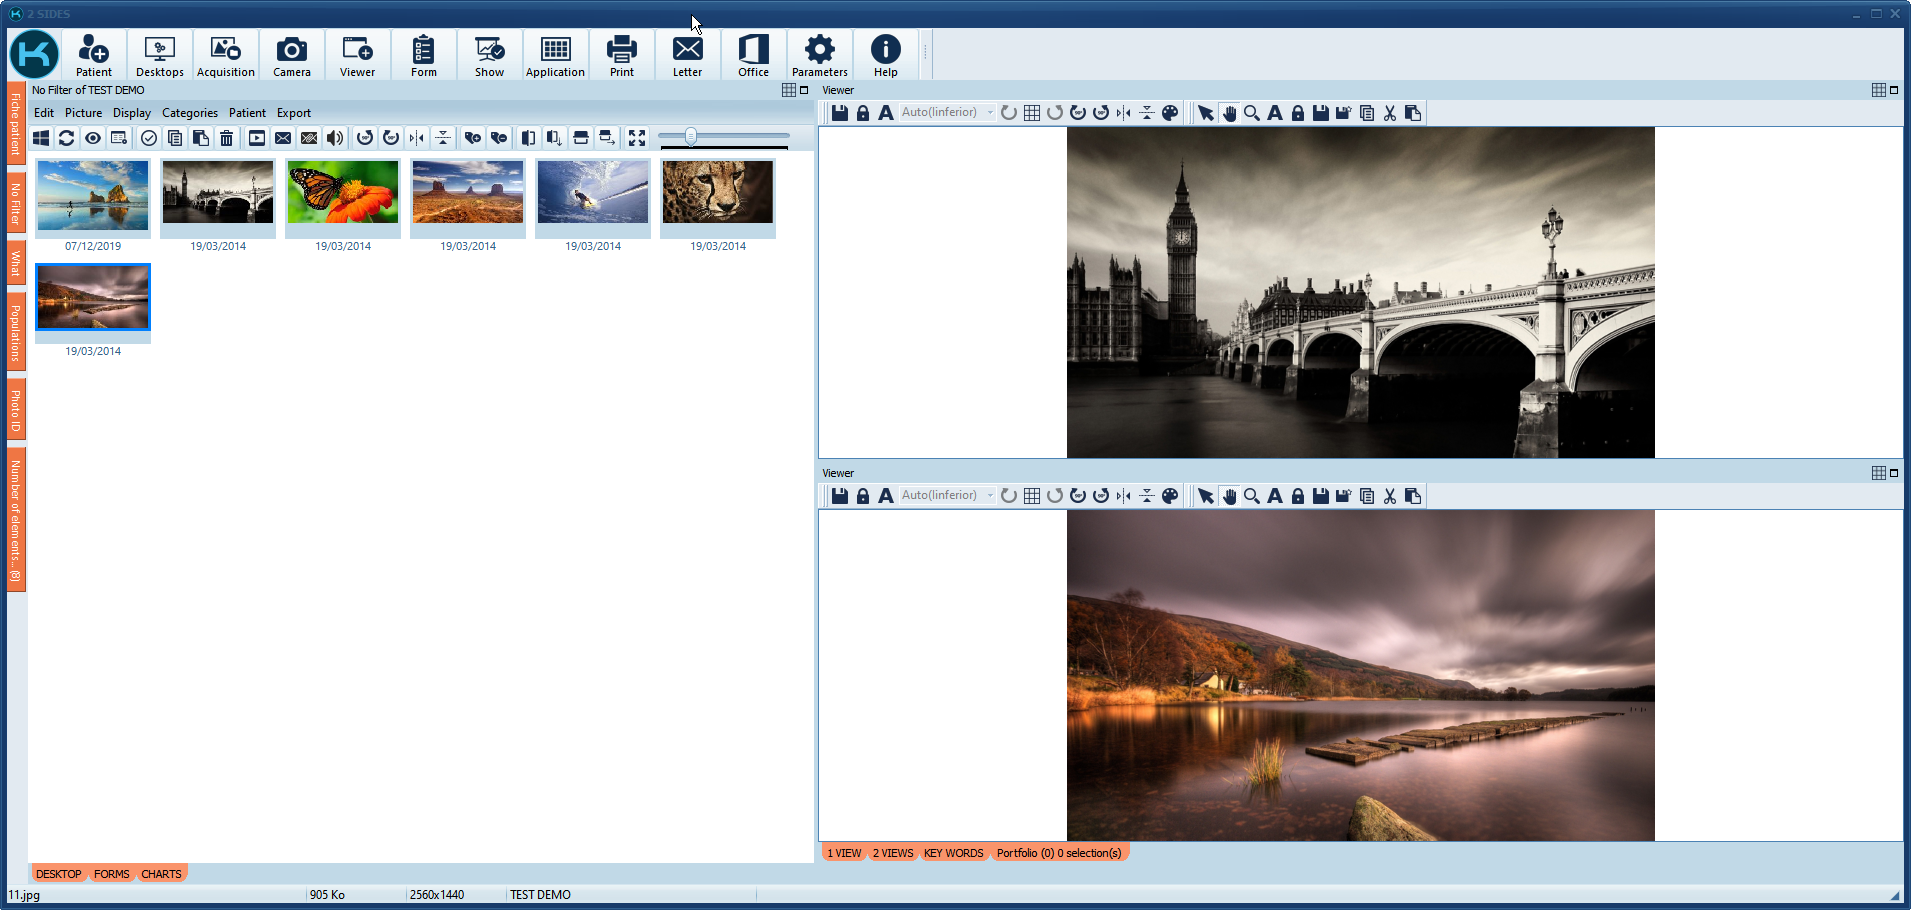This screenshot has width=1911, height=910.
Task: Open the Export menu
Action: [x=294, y=113]
